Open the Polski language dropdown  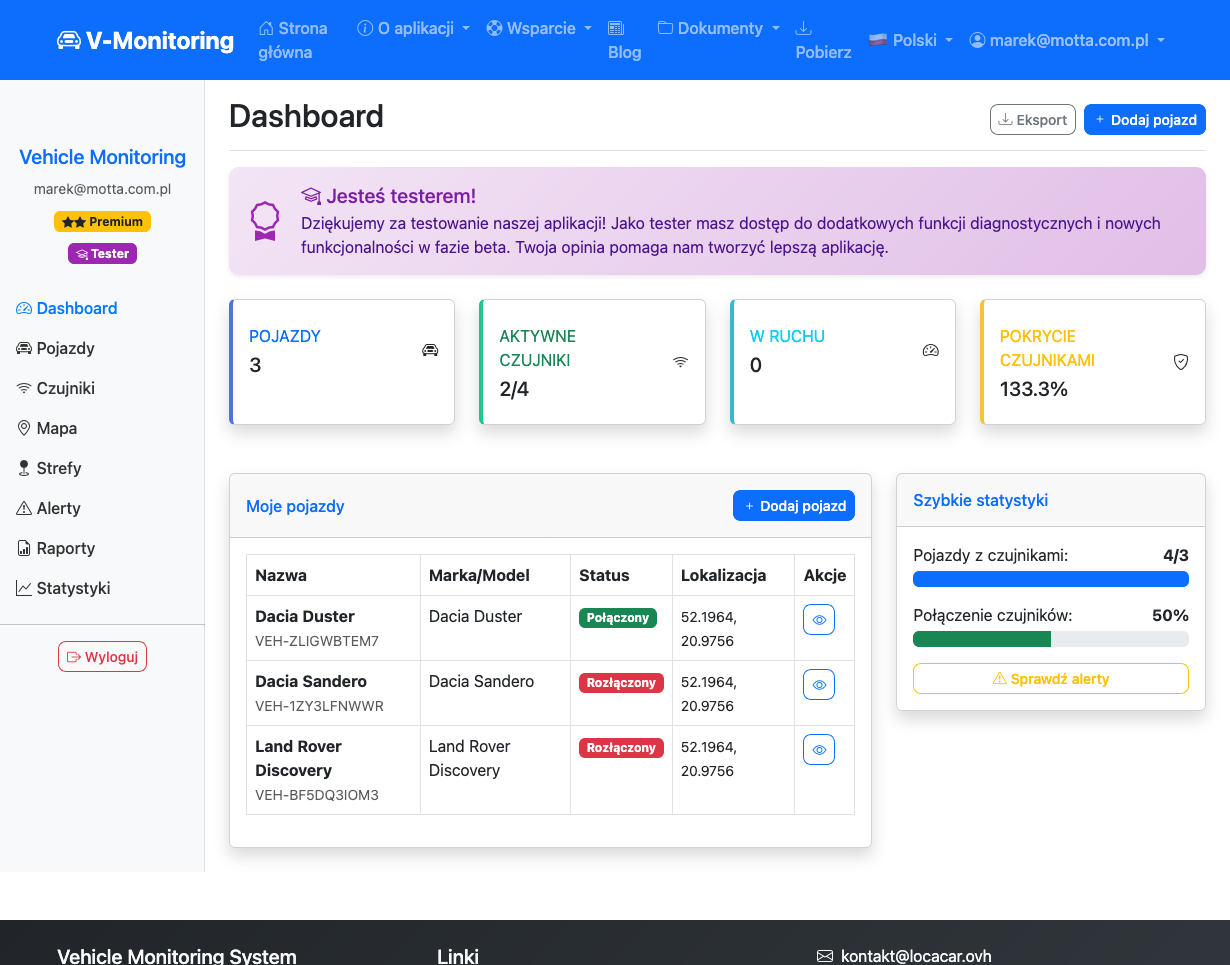tap(911, 40)
